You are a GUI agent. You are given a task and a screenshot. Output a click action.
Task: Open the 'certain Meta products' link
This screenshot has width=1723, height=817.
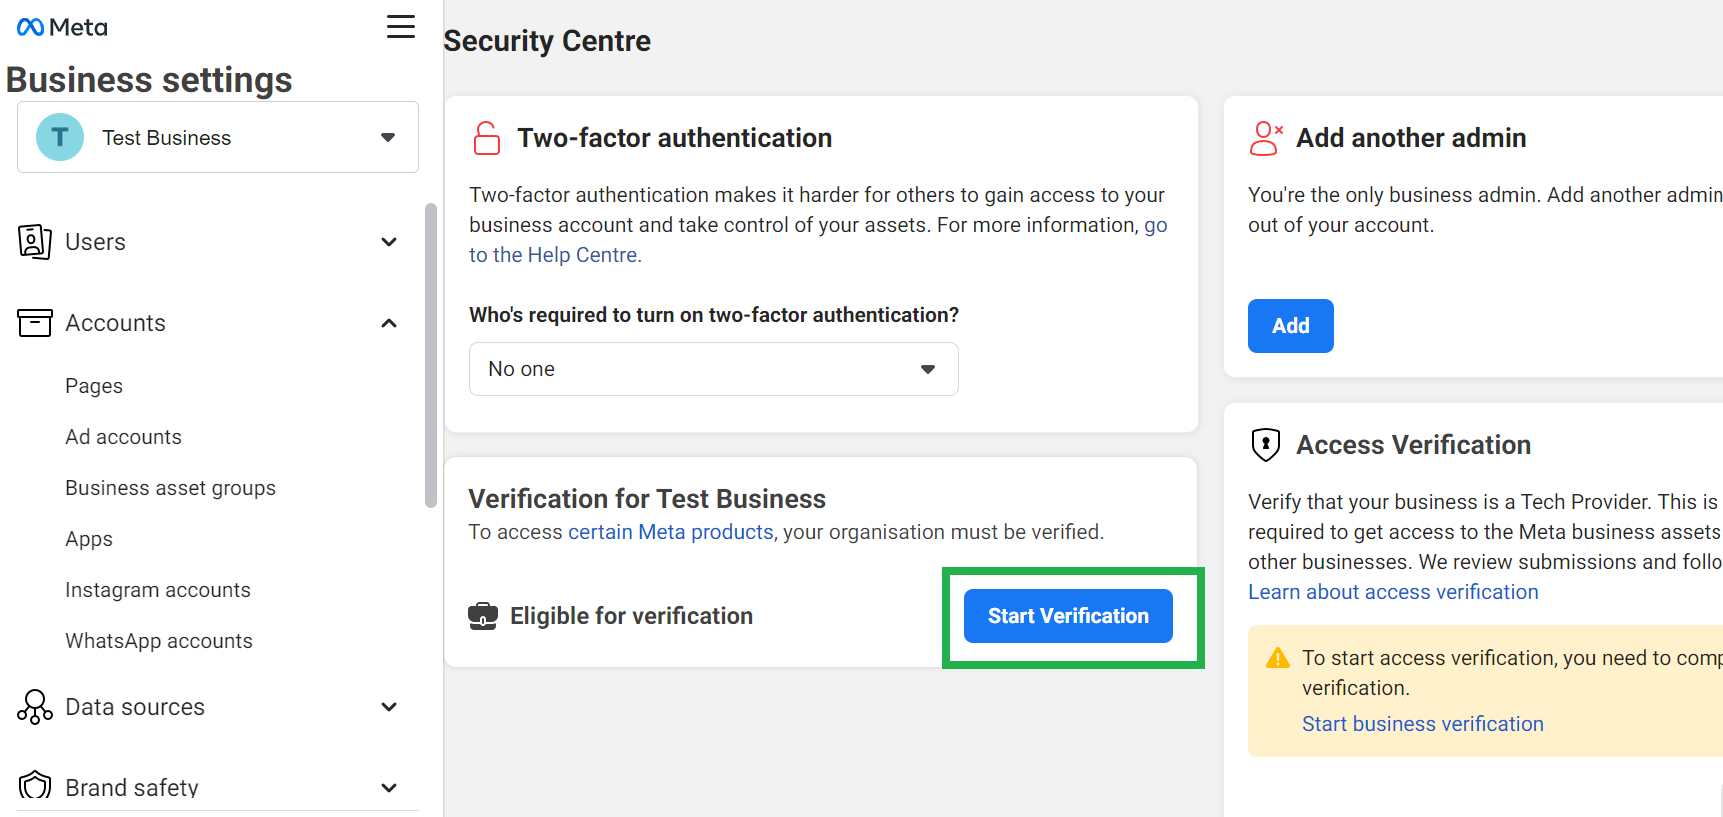tap(670, 532)
